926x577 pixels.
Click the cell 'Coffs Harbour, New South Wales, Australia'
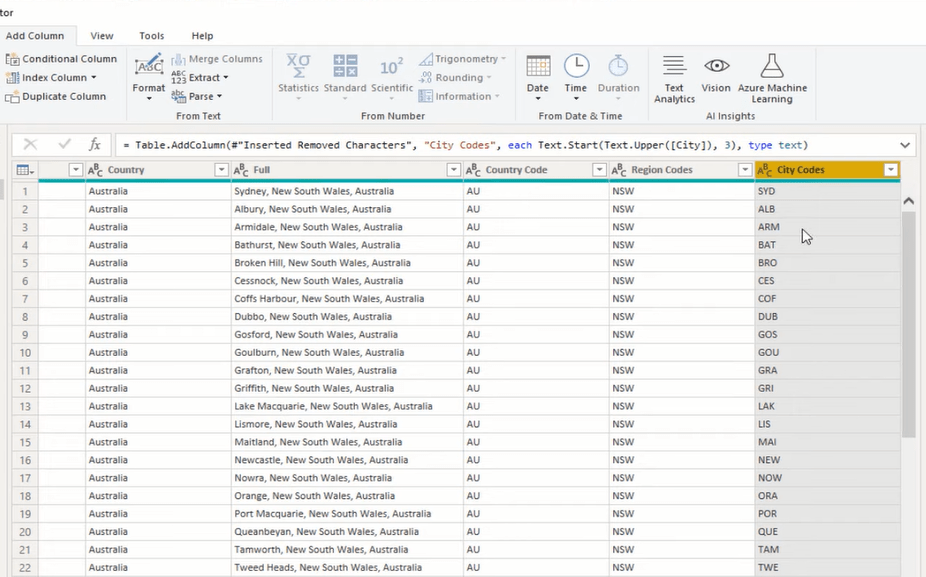click(x=347, y=299)
